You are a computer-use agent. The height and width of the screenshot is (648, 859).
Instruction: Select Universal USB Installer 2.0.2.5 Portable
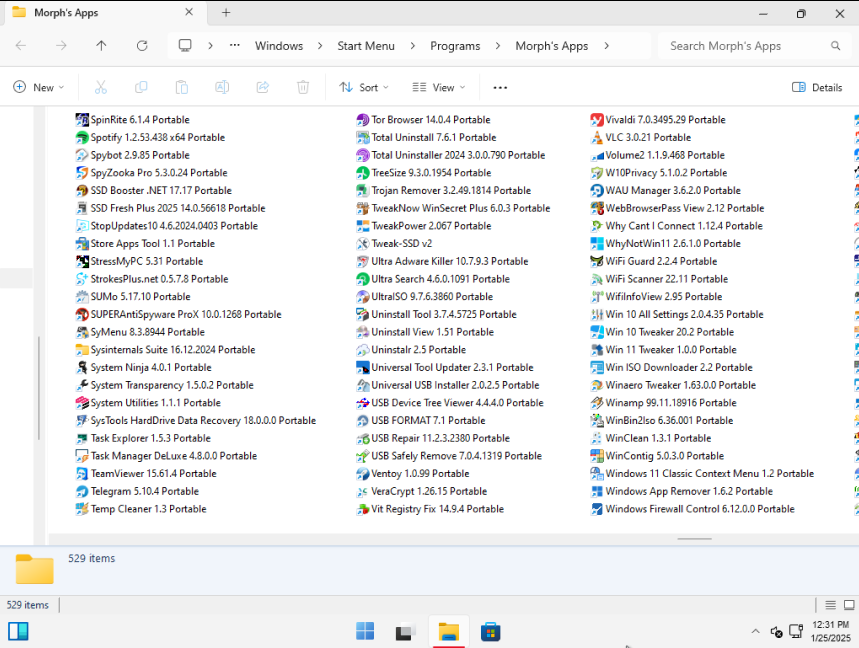[448, 385]
